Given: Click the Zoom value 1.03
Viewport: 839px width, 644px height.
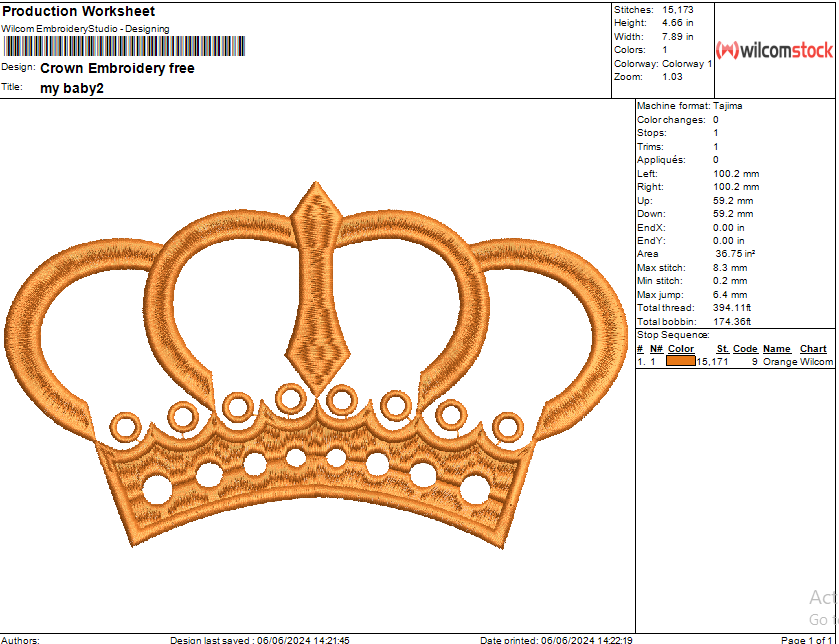Looking at the screenshot, I should tap(672, 77).
